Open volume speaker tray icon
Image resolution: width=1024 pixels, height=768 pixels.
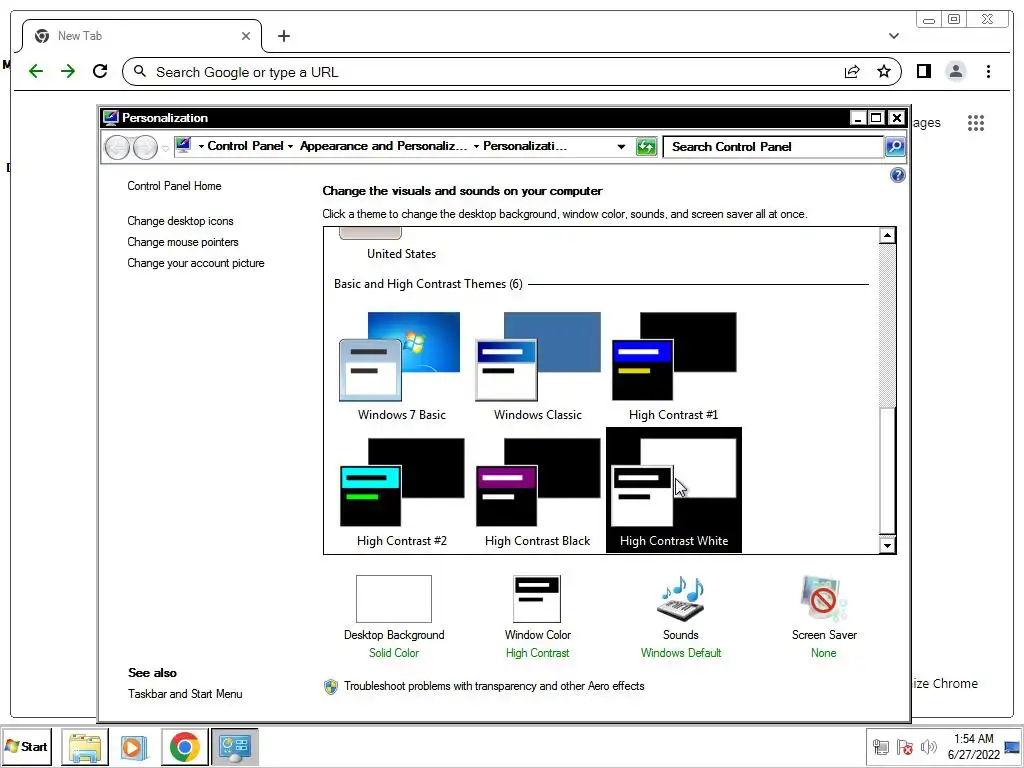928,747
